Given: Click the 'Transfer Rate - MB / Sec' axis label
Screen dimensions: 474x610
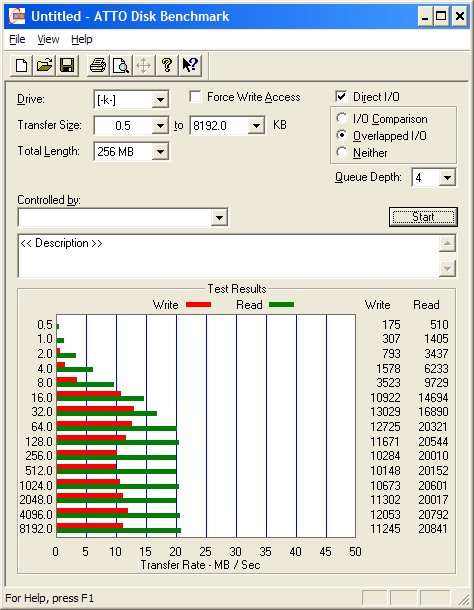Looking at the screenshot, I should pyautogui.click(x=200, y=564).
